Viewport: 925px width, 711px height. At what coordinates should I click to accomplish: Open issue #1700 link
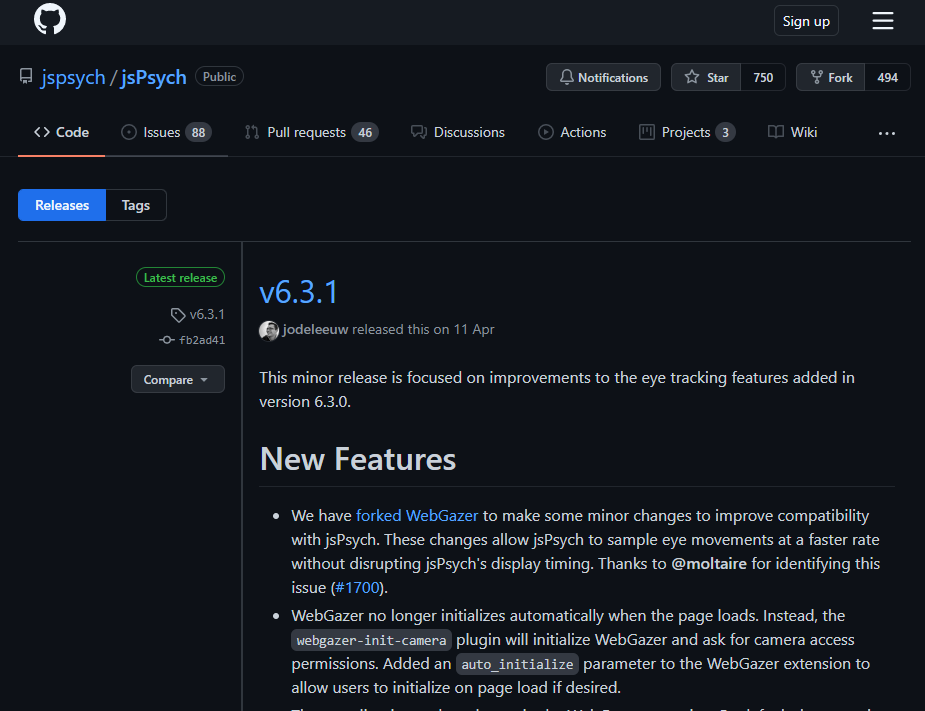[x=357, y=588]
